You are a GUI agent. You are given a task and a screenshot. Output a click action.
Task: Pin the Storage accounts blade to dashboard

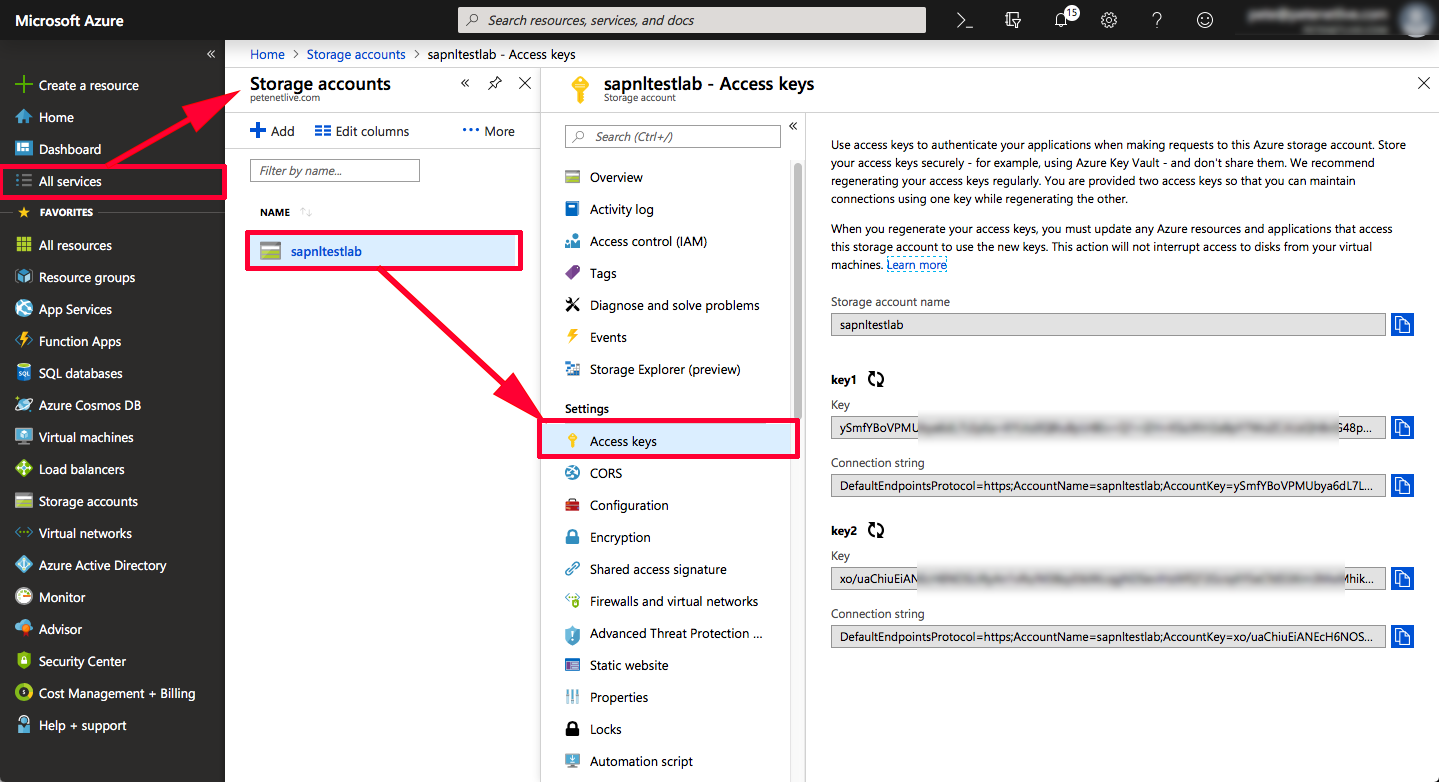coord(494,84)
